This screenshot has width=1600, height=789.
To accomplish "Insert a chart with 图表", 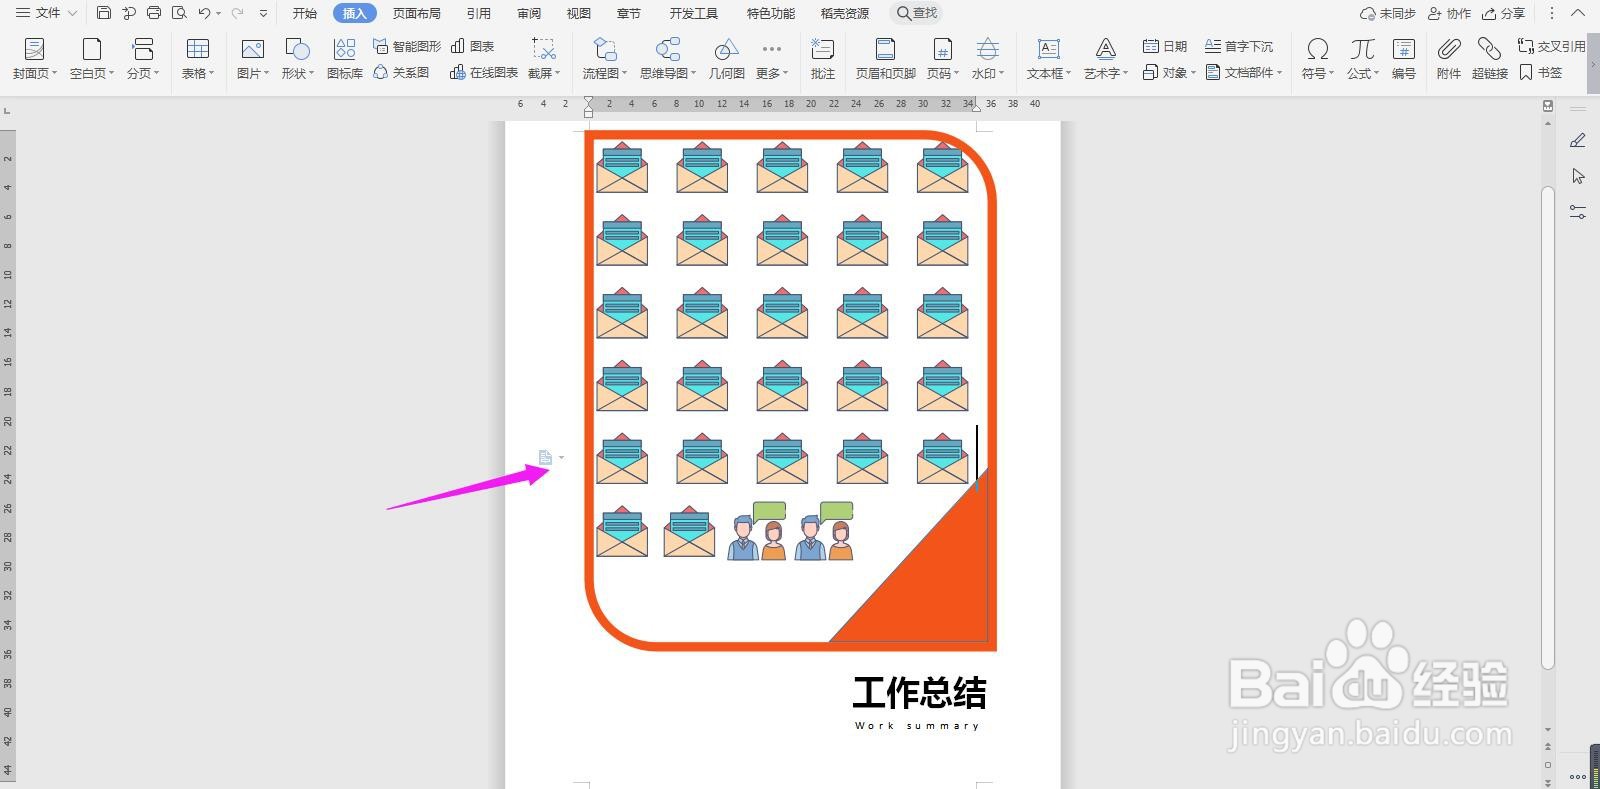I will coord(473,46).
